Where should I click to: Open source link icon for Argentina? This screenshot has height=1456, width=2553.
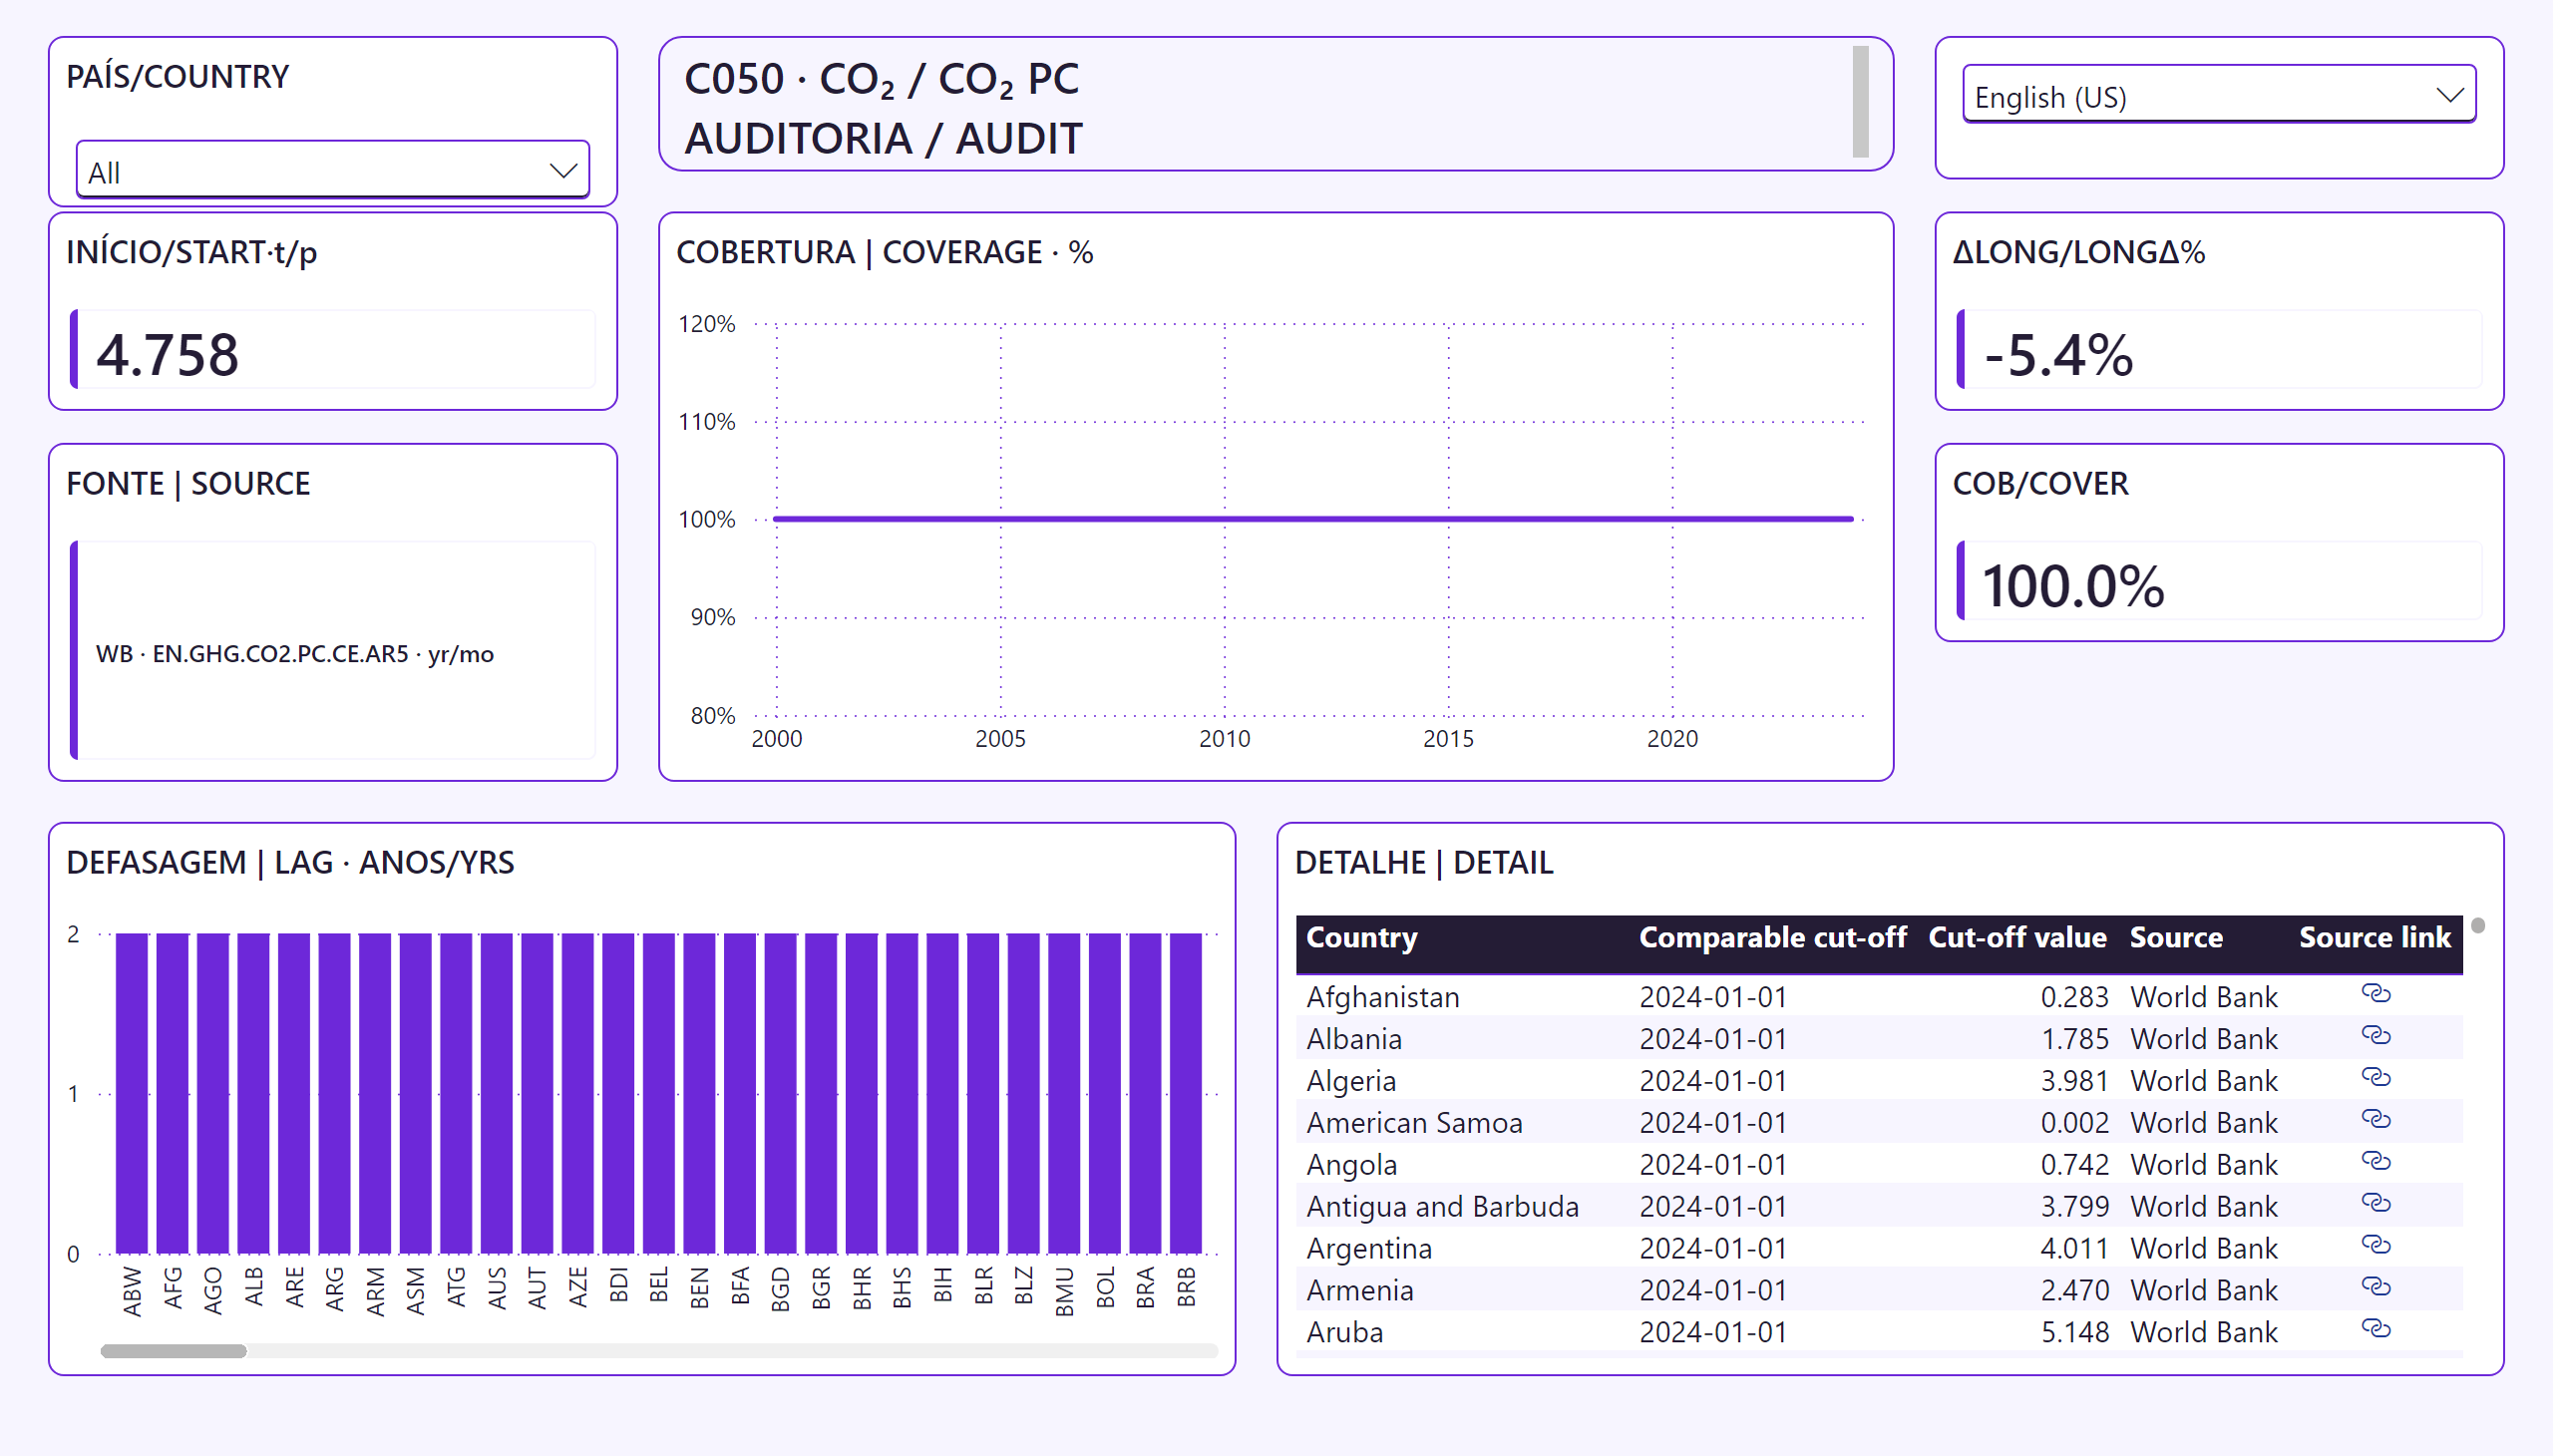click(2375, 1246)
